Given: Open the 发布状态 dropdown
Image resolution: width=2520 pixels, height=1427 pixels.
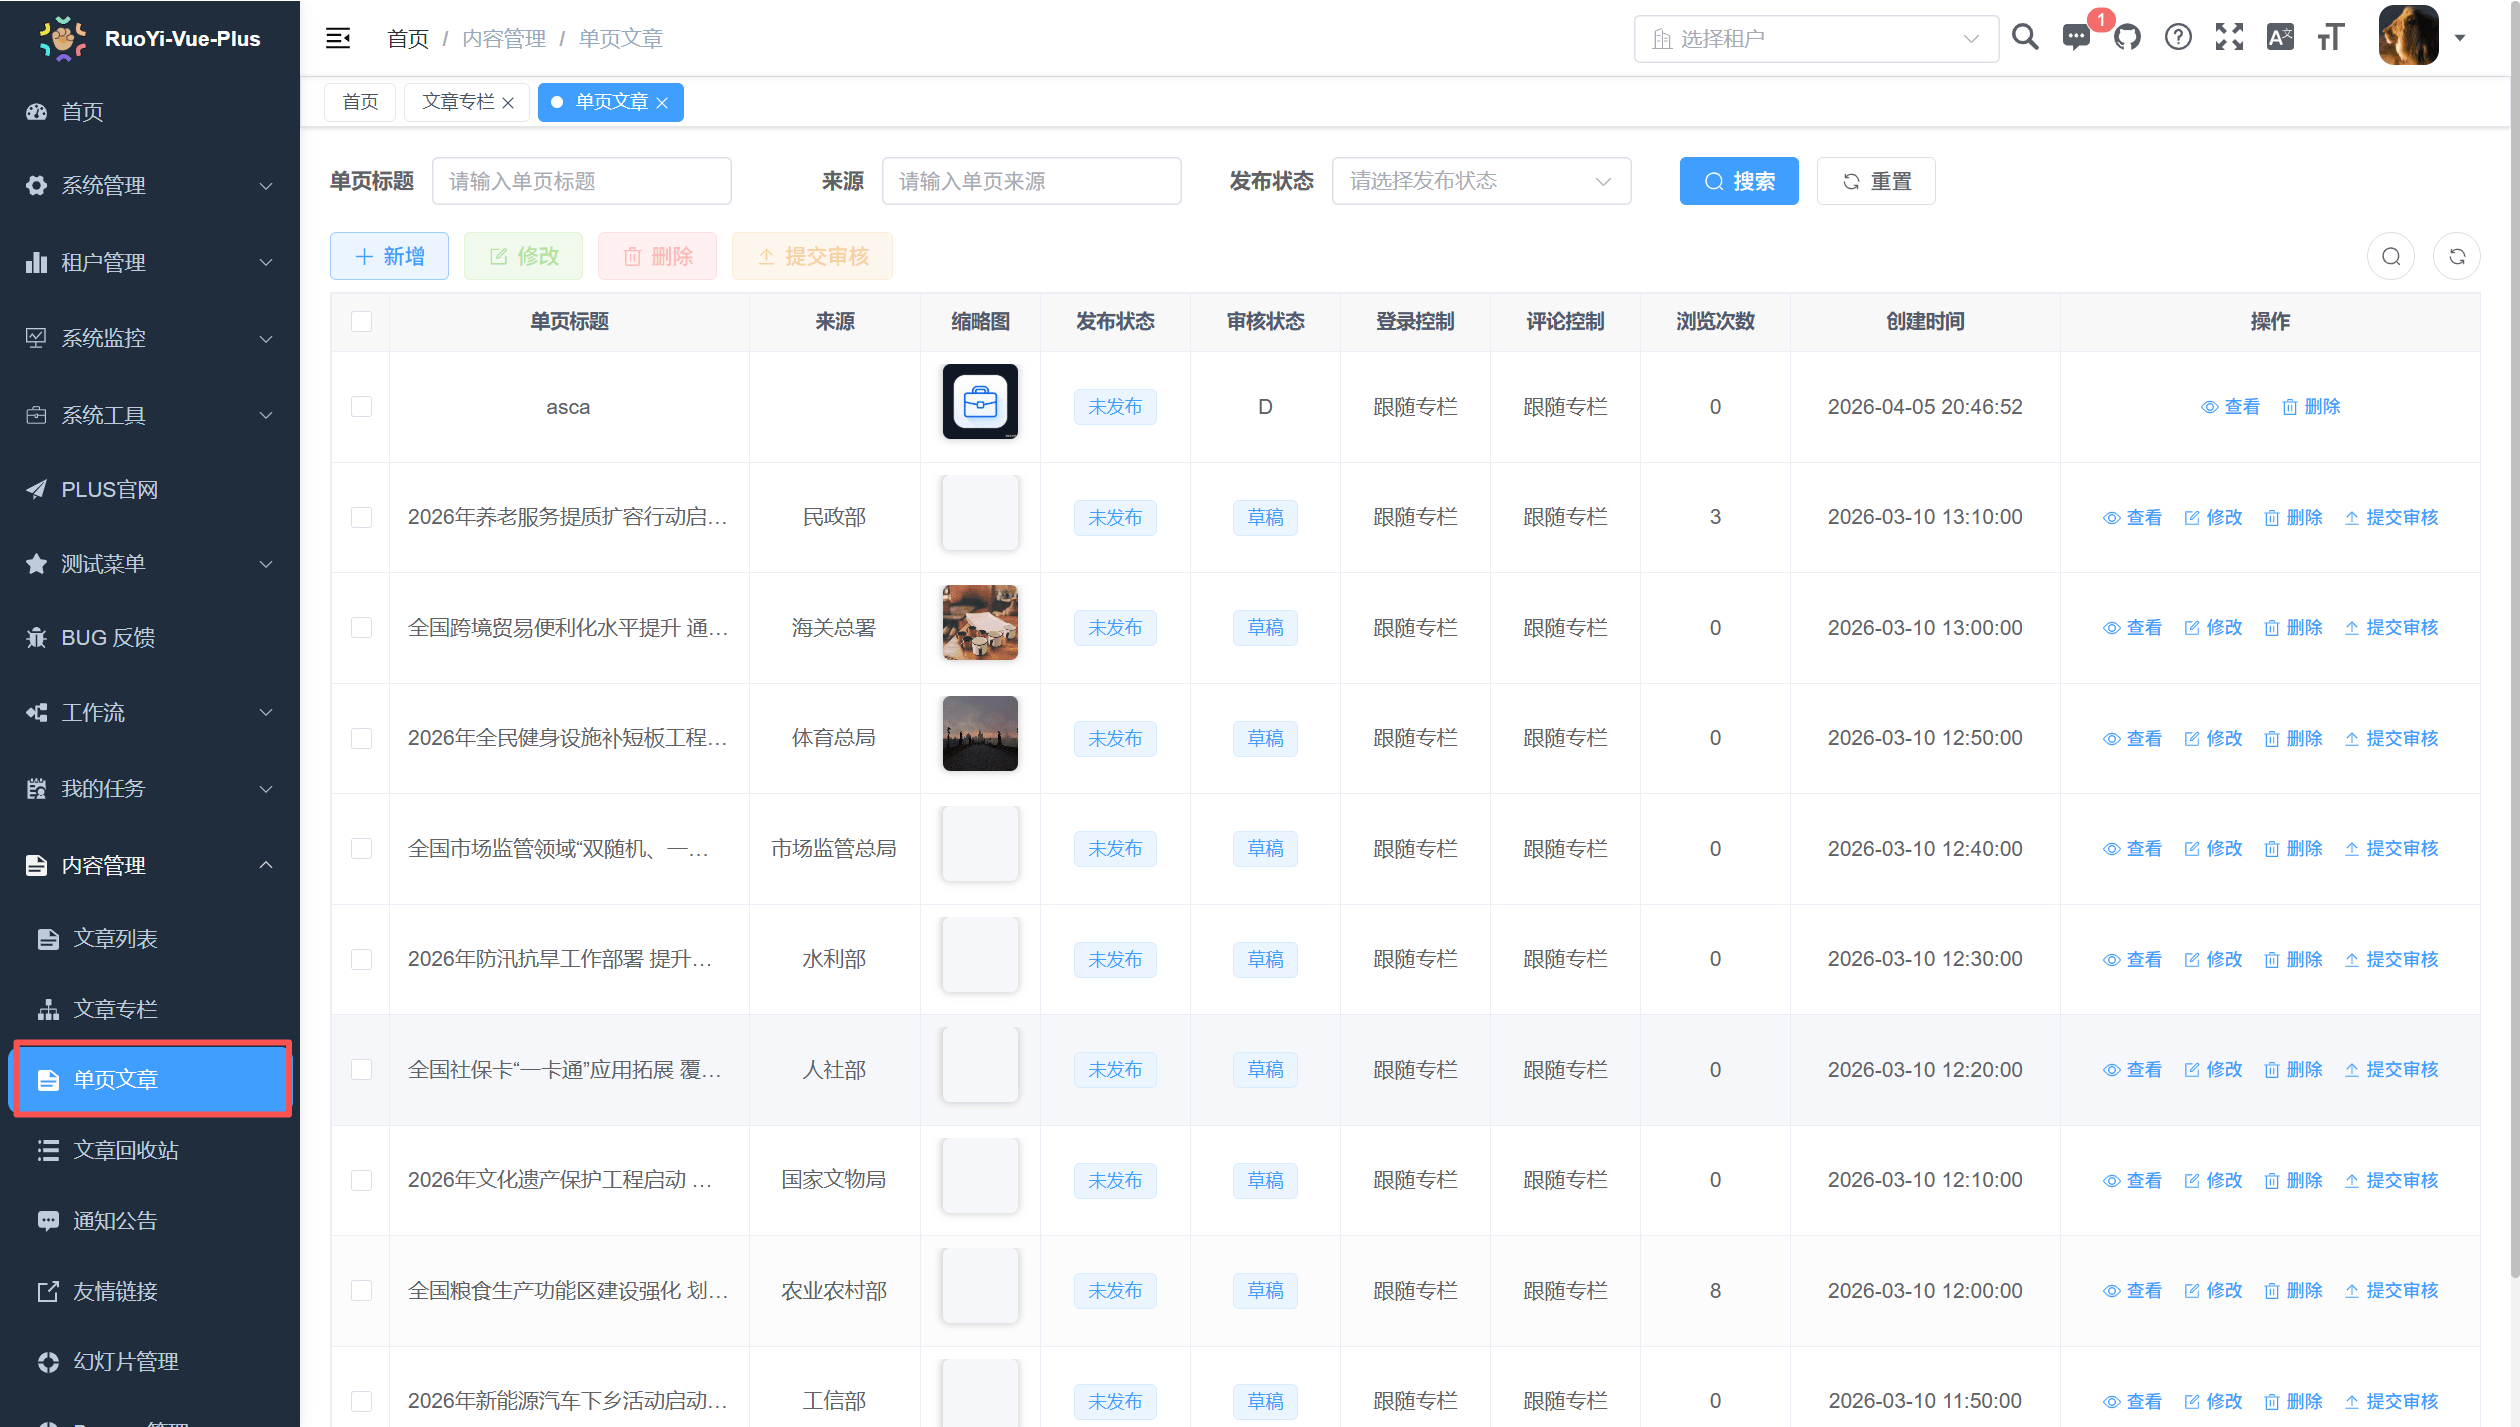Looking at the screenshot, I should point(1481,181).
